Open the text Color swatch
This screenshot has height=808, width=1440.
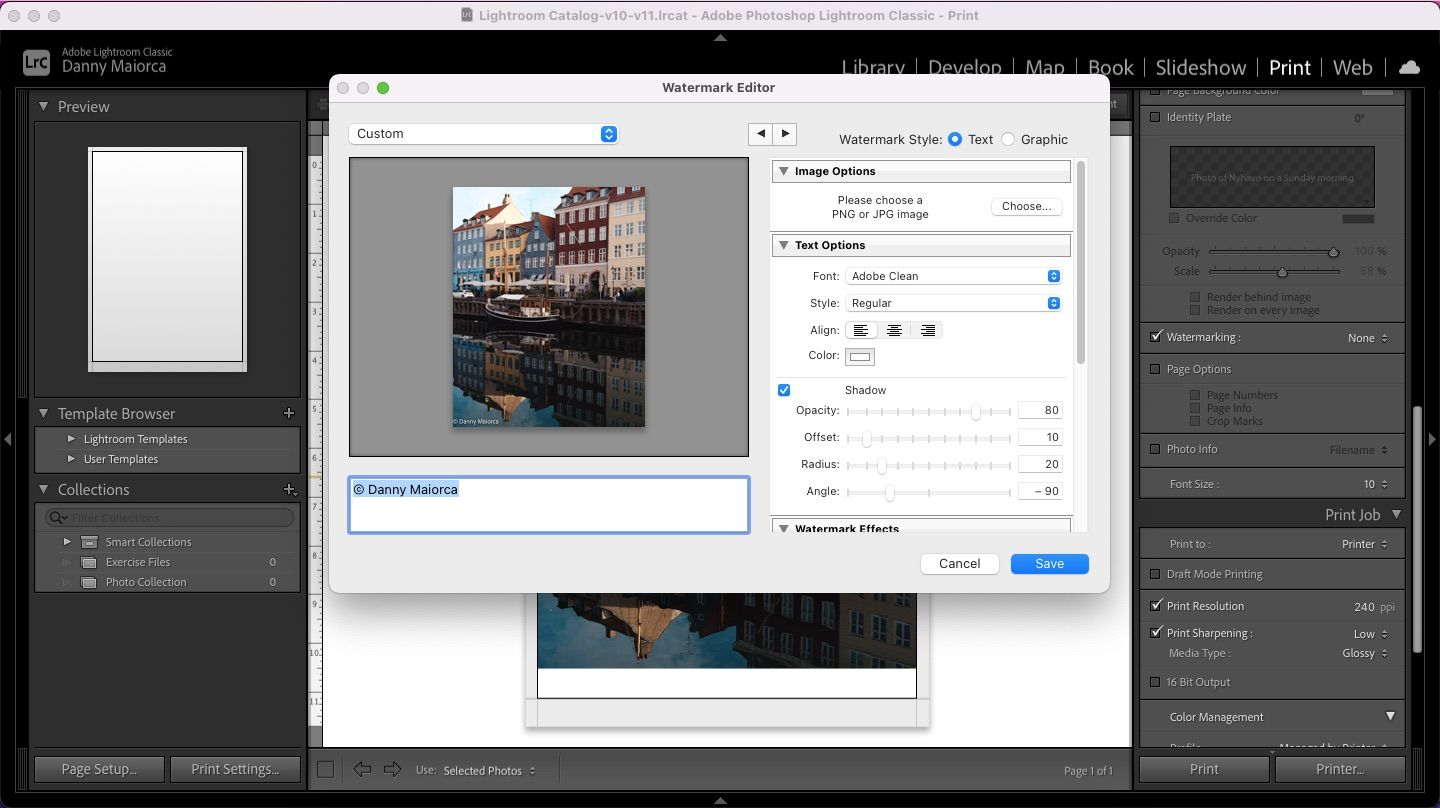click(x=860, y=356)
